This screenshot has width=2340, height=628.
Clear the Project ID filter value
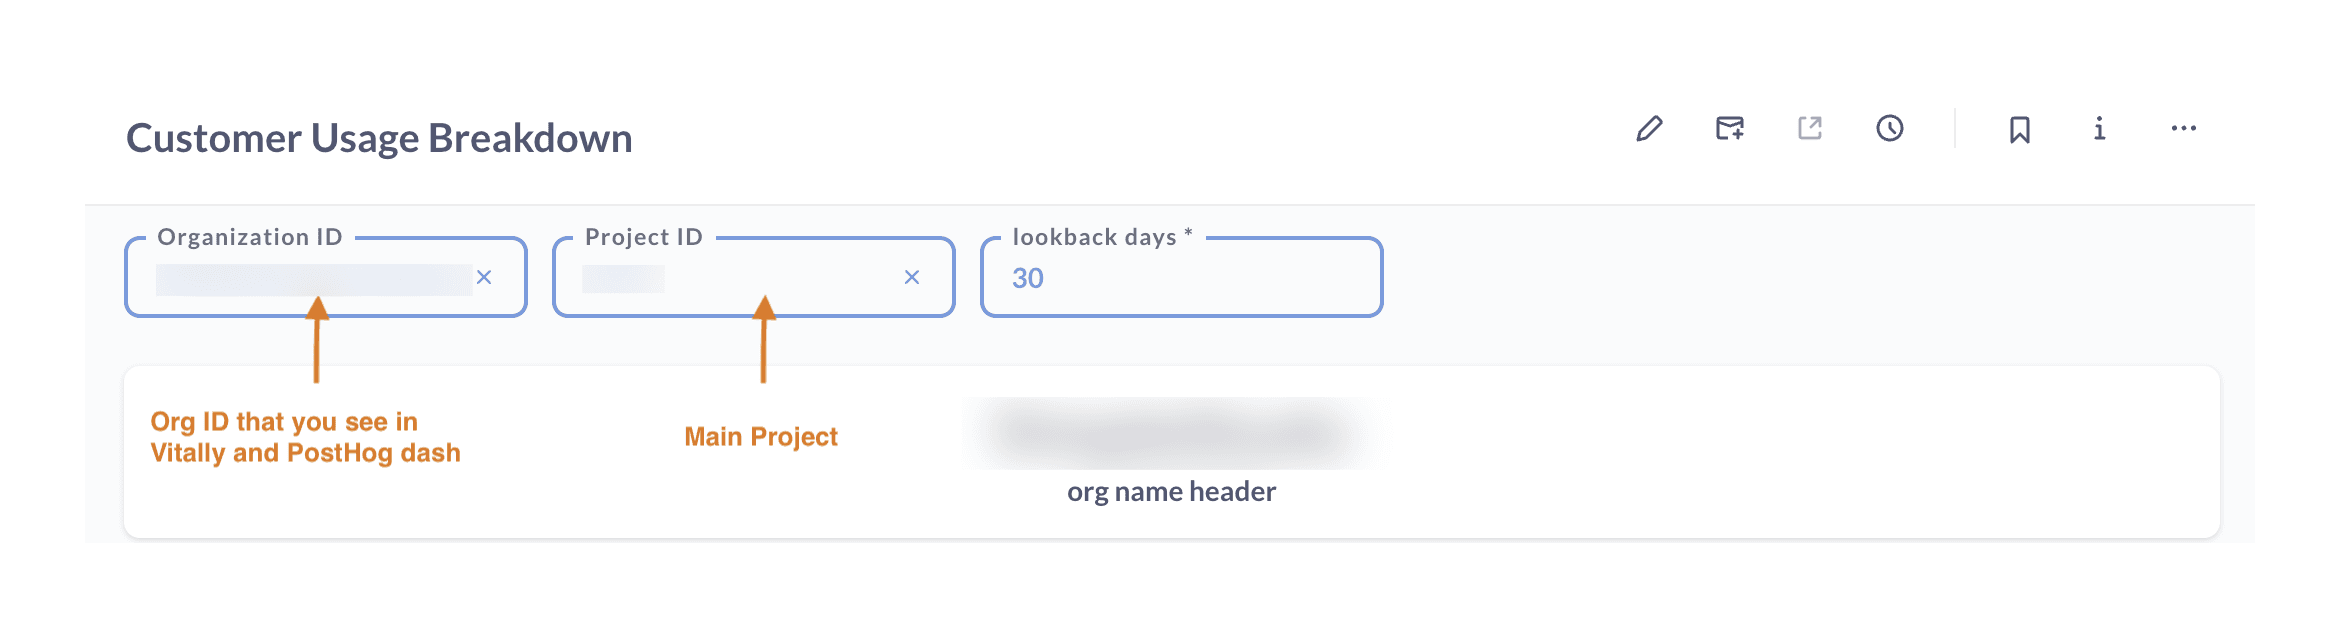[x=911, y=277]
